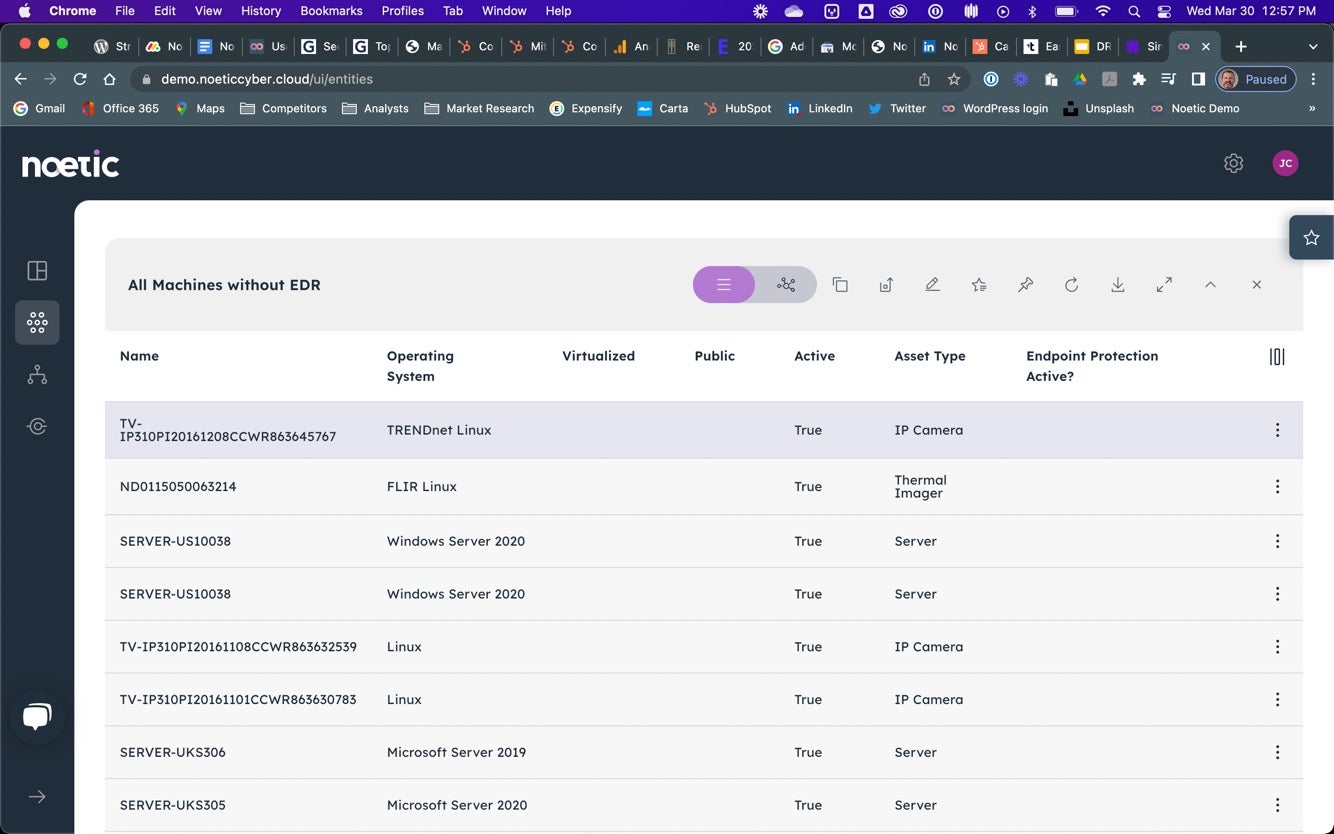Expand panel to full screen
The width and height of the screenshot is (1334, 834).
tap(1164, 285)
